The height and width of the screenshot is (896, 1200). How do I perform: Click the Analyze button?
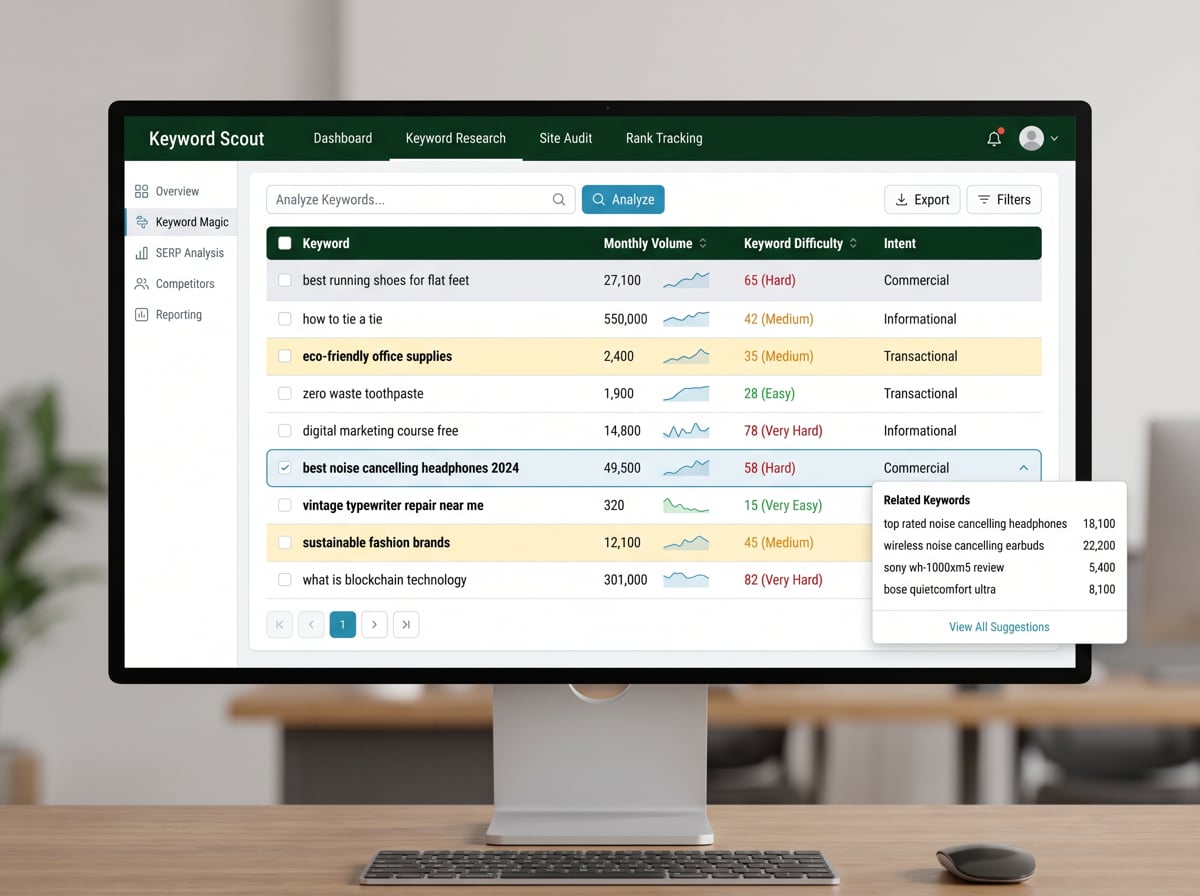(623, 199)
